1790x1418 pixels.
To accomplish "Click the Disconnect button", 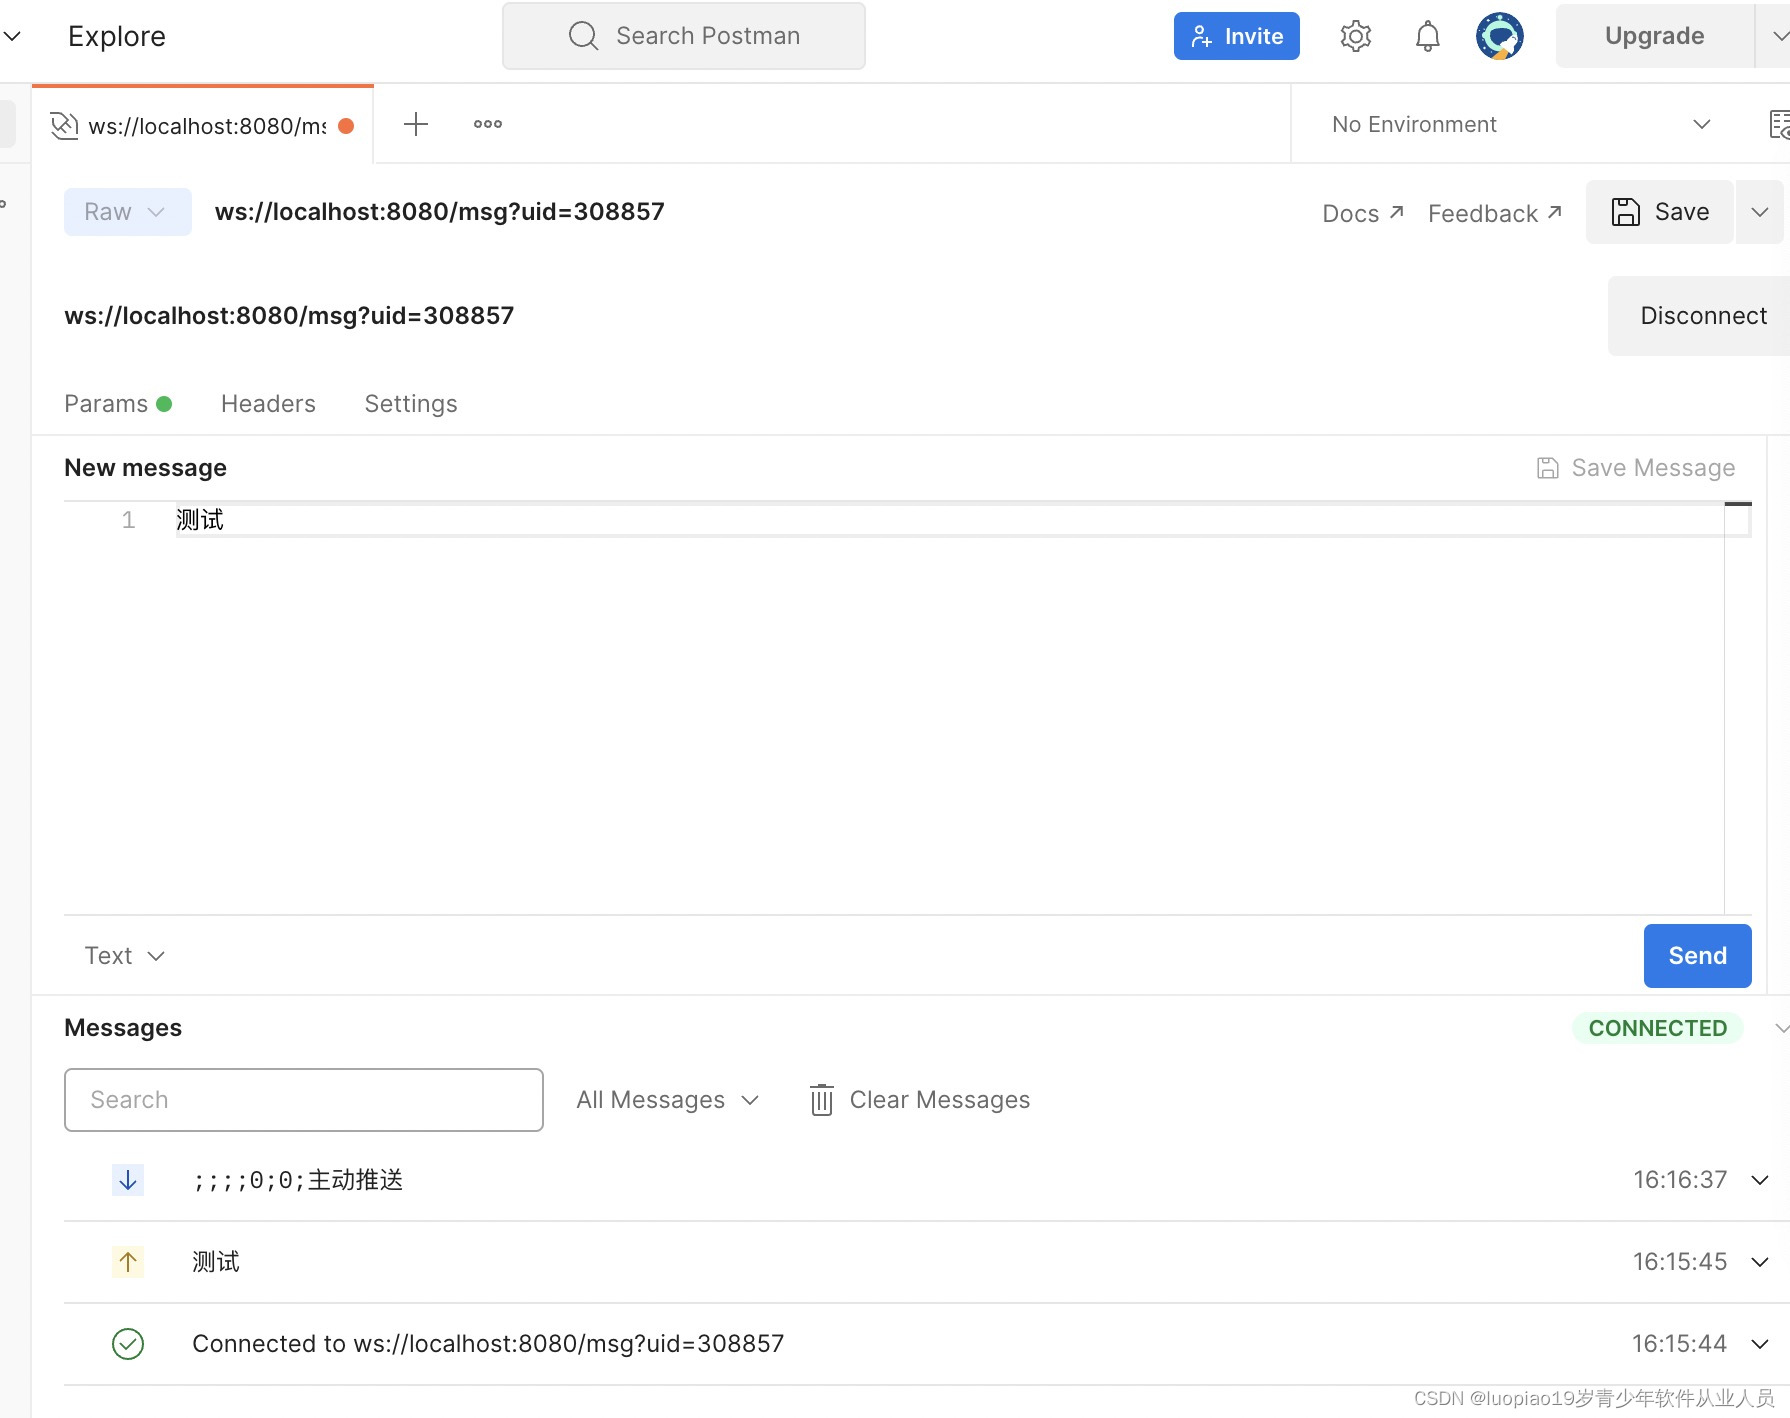I will (1703, 315).
